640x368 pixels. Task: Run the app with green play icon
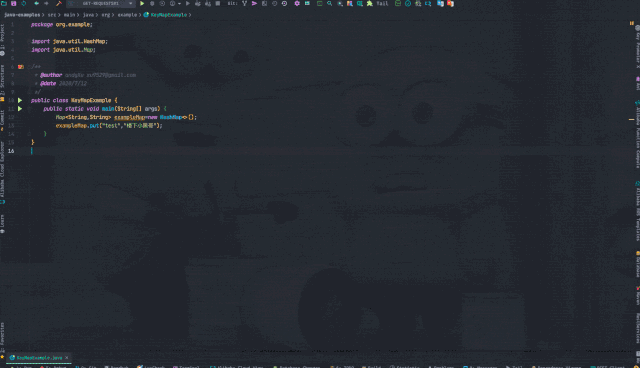pos(142,3)
